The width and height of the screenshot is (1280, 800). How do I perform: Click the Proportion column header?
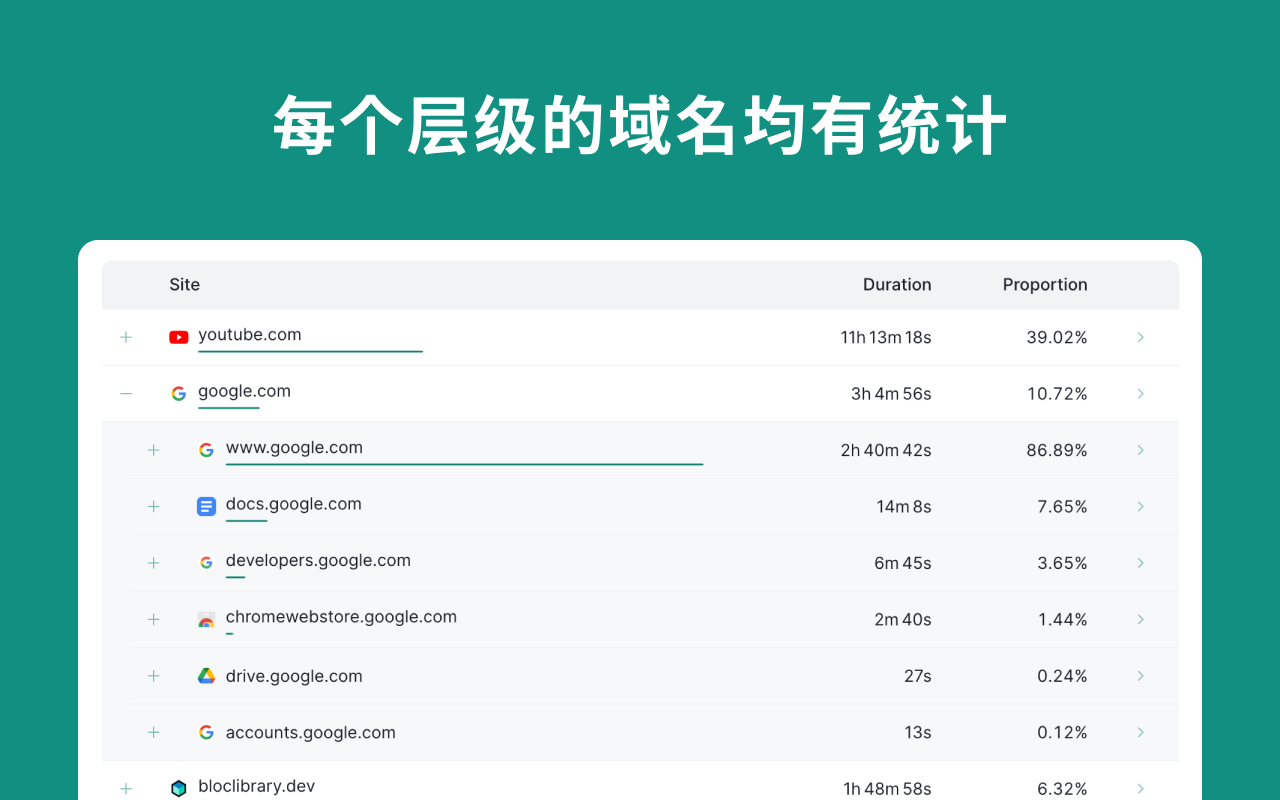(x=1044, y=284)
